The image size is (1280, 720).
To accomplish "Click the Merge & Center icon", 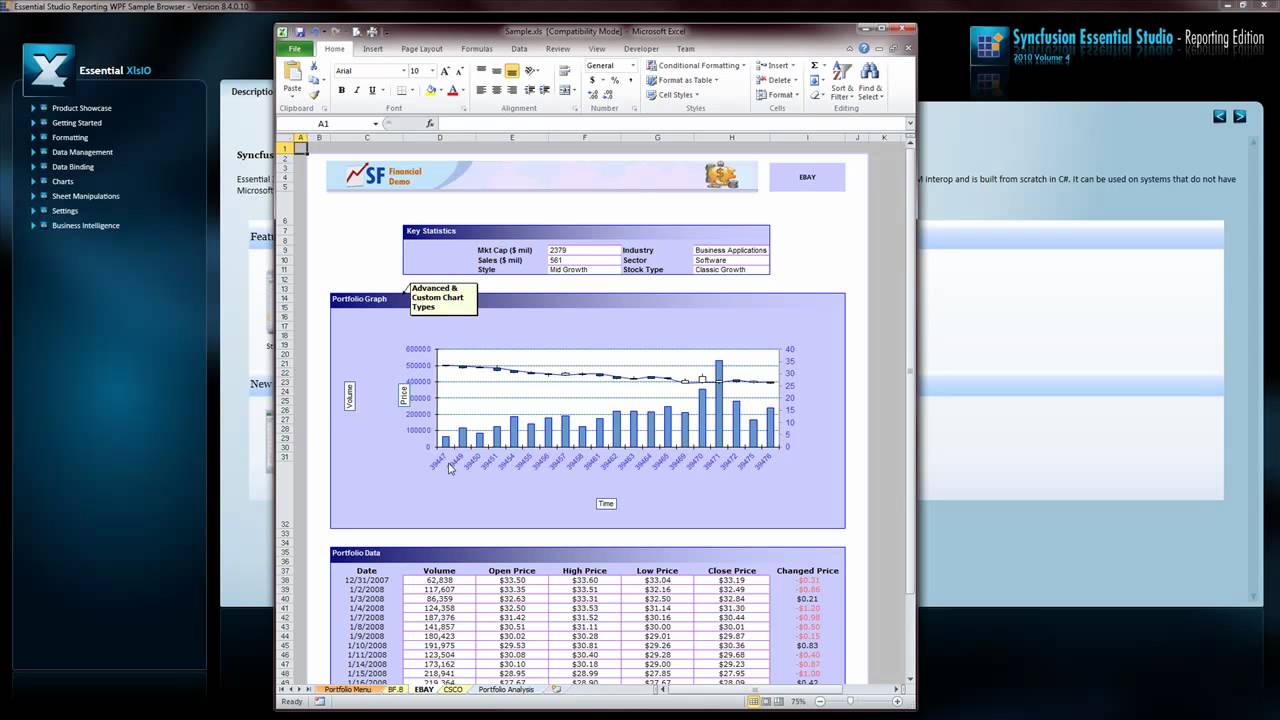I will [x=565, y=90].
